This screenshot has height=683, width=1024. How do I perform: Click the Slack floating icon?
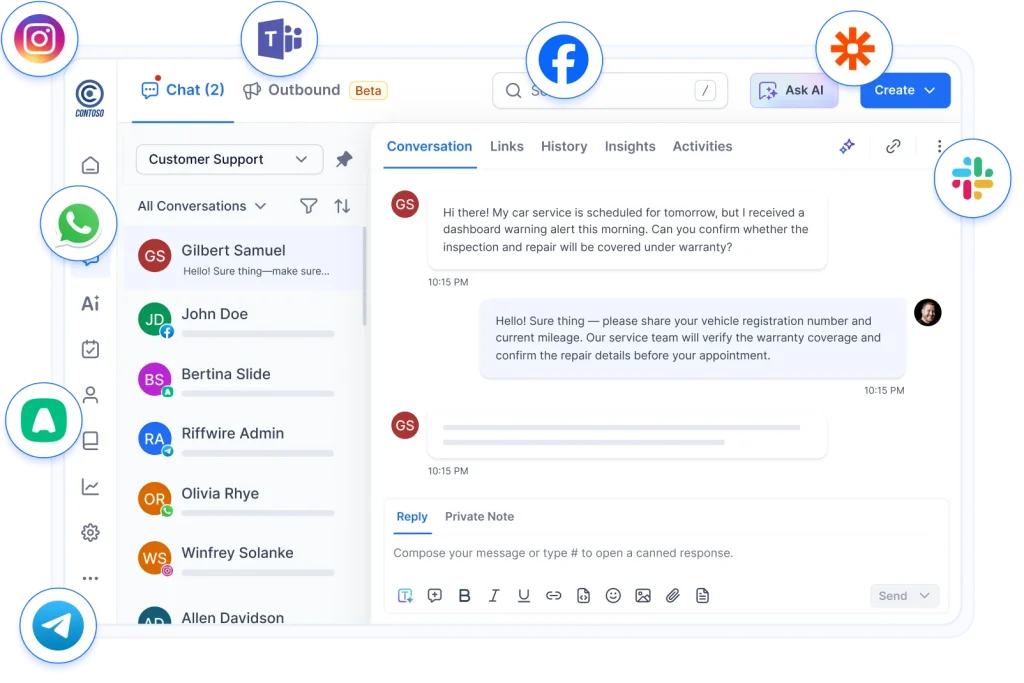coord(972,178)
